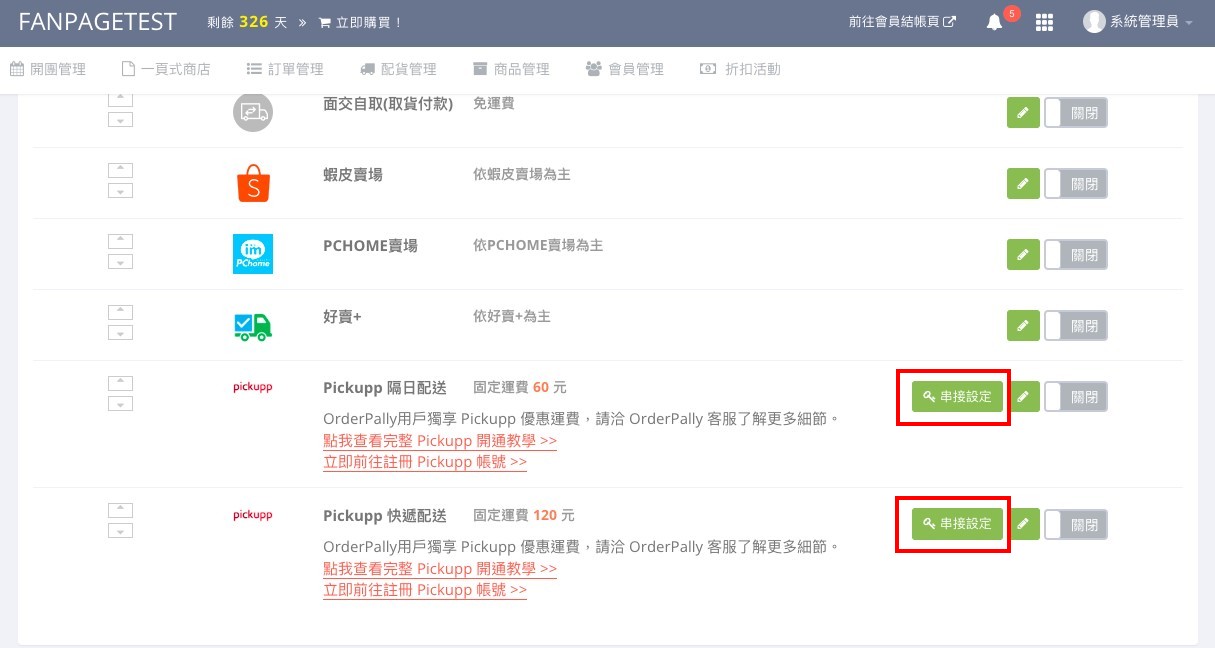Open the 系統管理員 user dropdown
This screenshot has height=648, width=1215.
coord(1138,22)
